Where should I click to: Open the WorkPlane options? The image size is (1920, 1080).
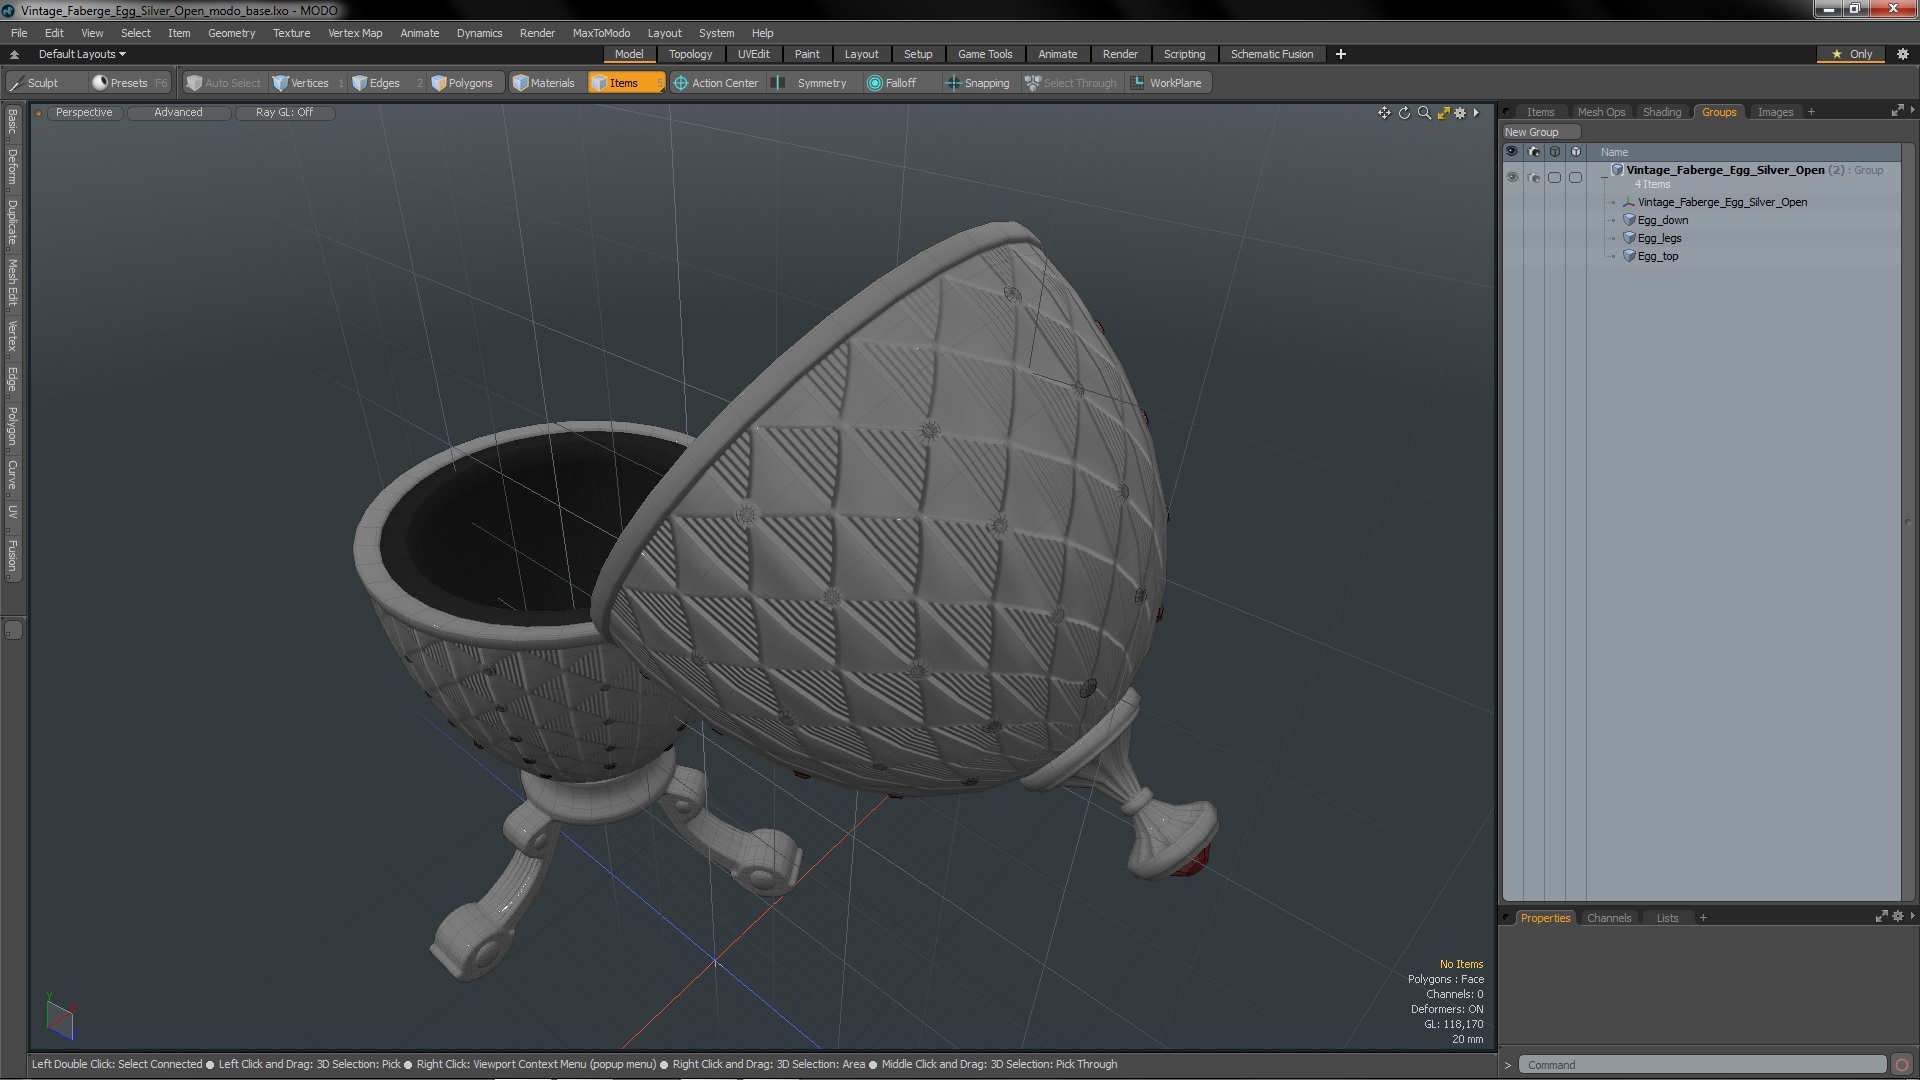point(1167,83)
